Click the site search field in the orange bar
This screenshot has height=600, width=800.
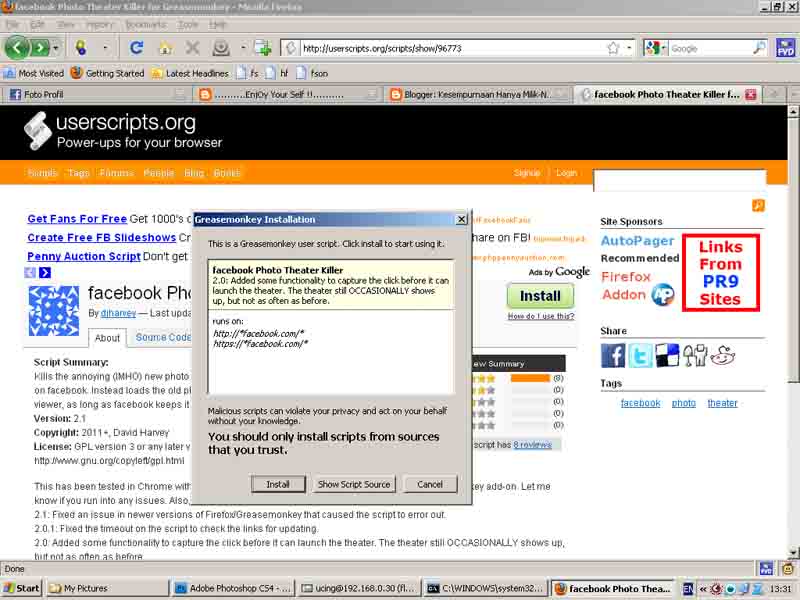pyautogui.click(x=680, y=181)
